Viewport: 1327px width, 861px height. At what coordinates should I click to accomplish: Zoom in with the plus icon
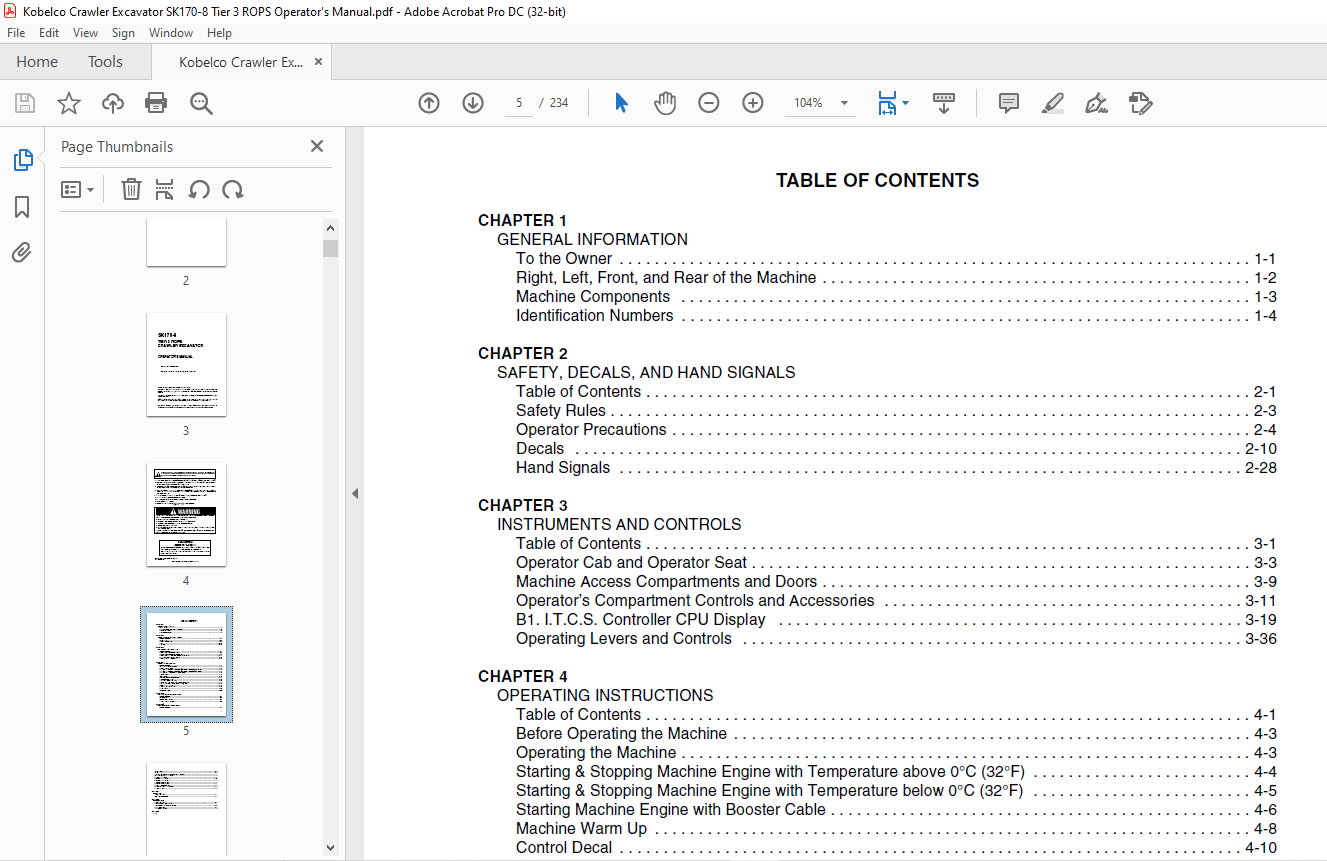(753, 103)
